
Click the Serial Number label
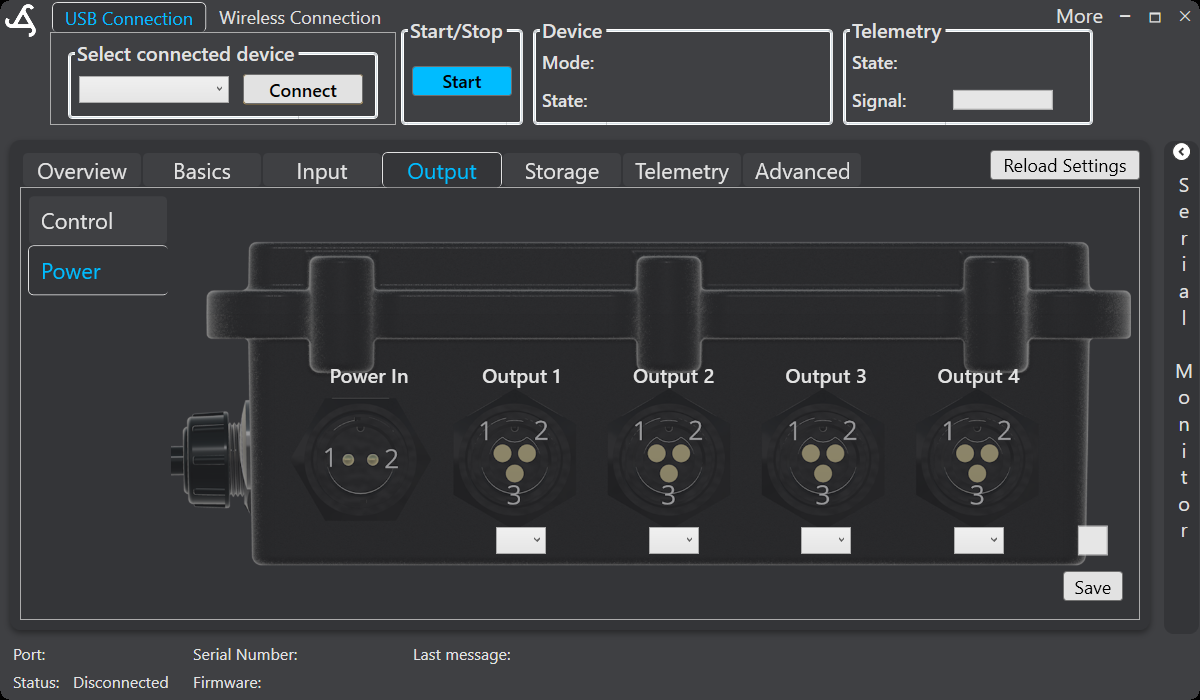pyautogui.click(x=245, y=655)
